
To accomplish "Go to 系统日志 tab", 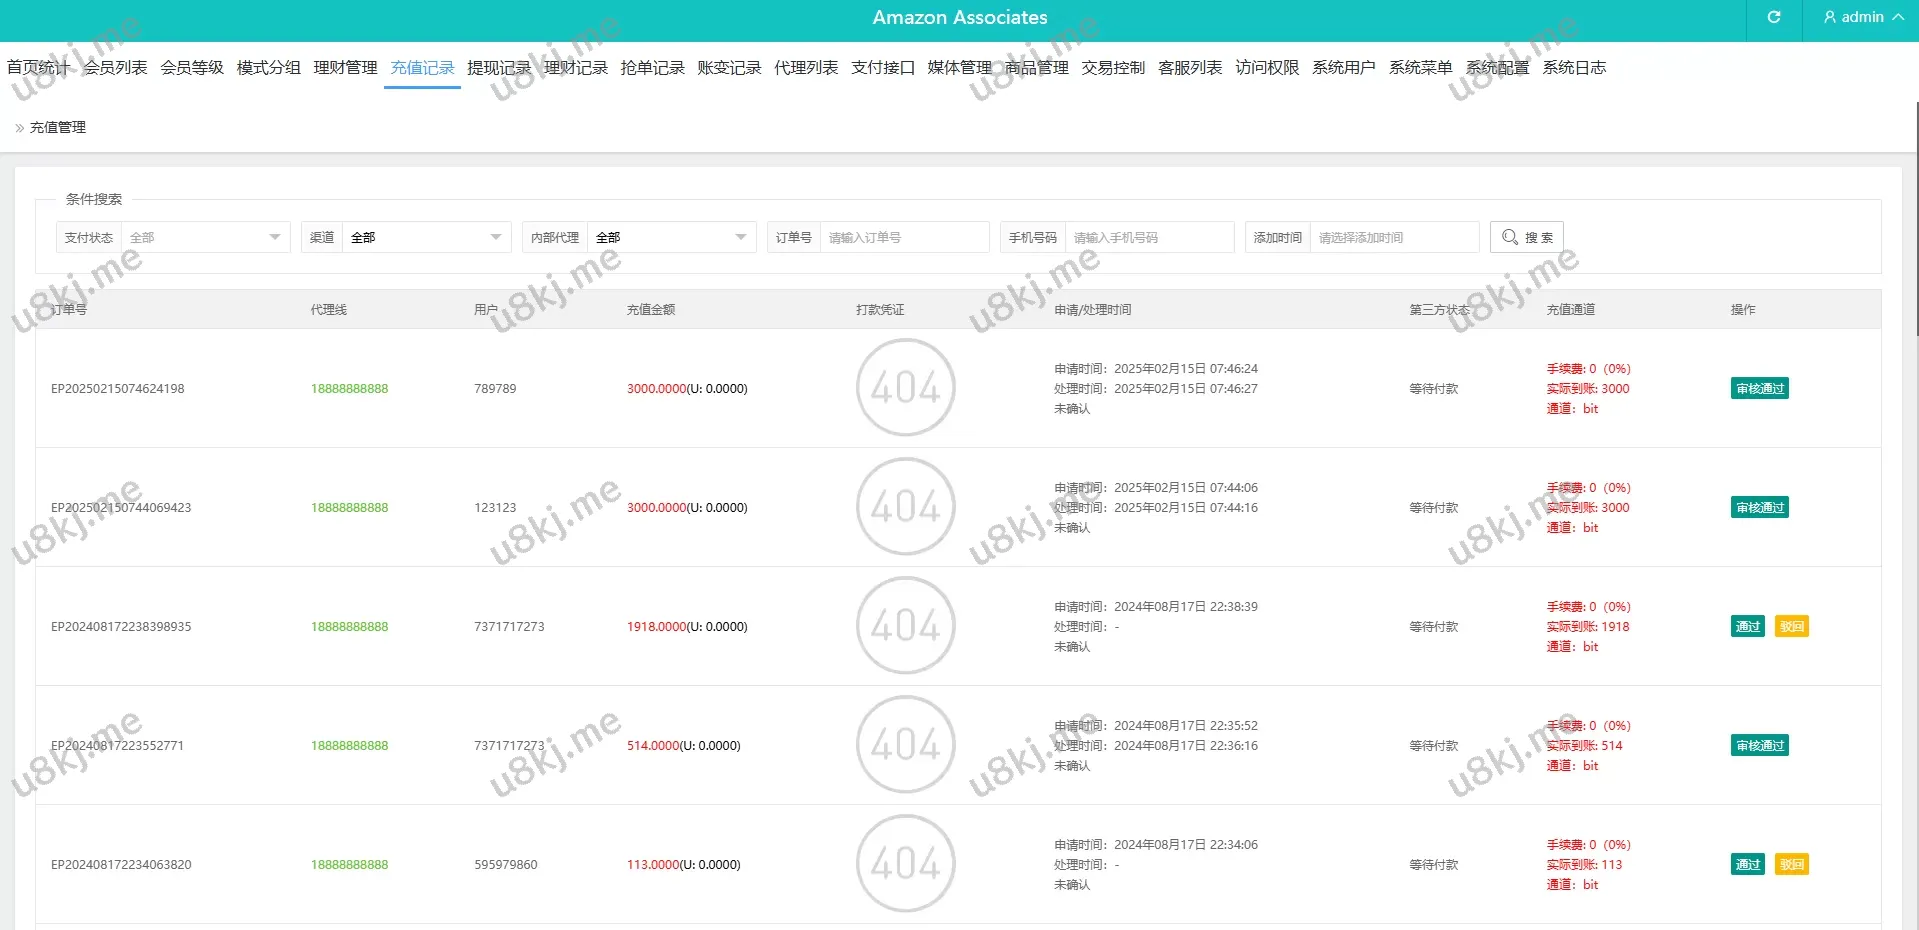I will (x=1574, y=68).
